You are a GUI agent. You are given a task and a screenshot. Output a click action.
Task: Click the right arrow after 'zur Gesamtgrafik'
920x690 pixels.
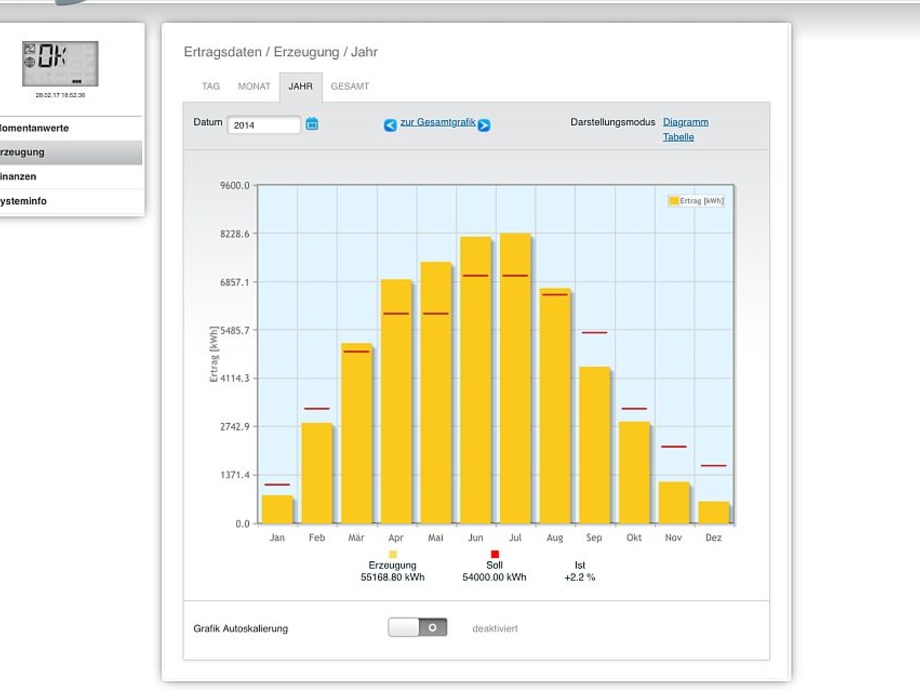tap(484, 125)
